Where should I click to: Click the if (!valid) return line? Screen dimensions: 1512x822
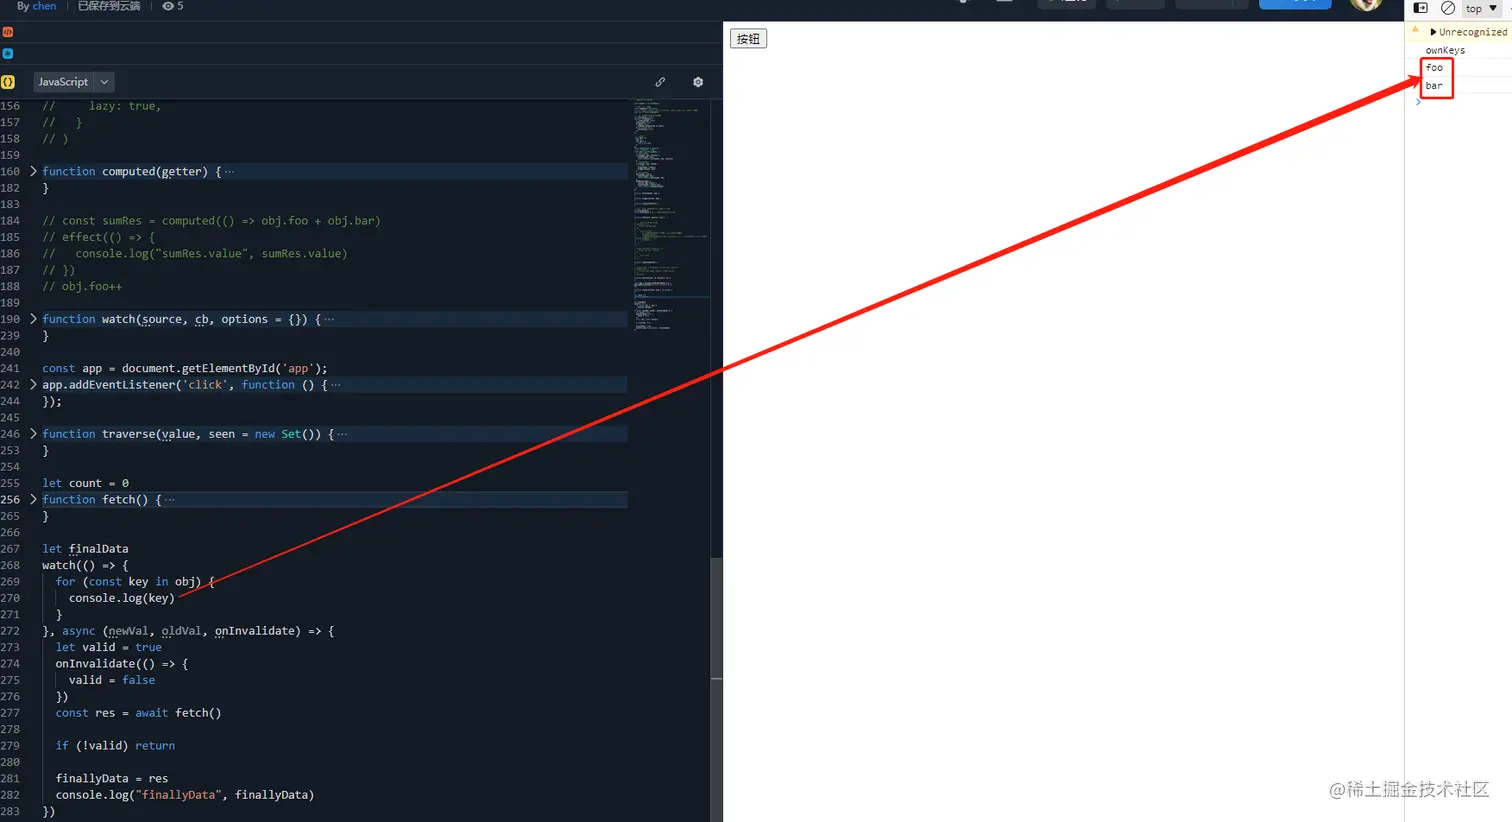pos(115,746)
